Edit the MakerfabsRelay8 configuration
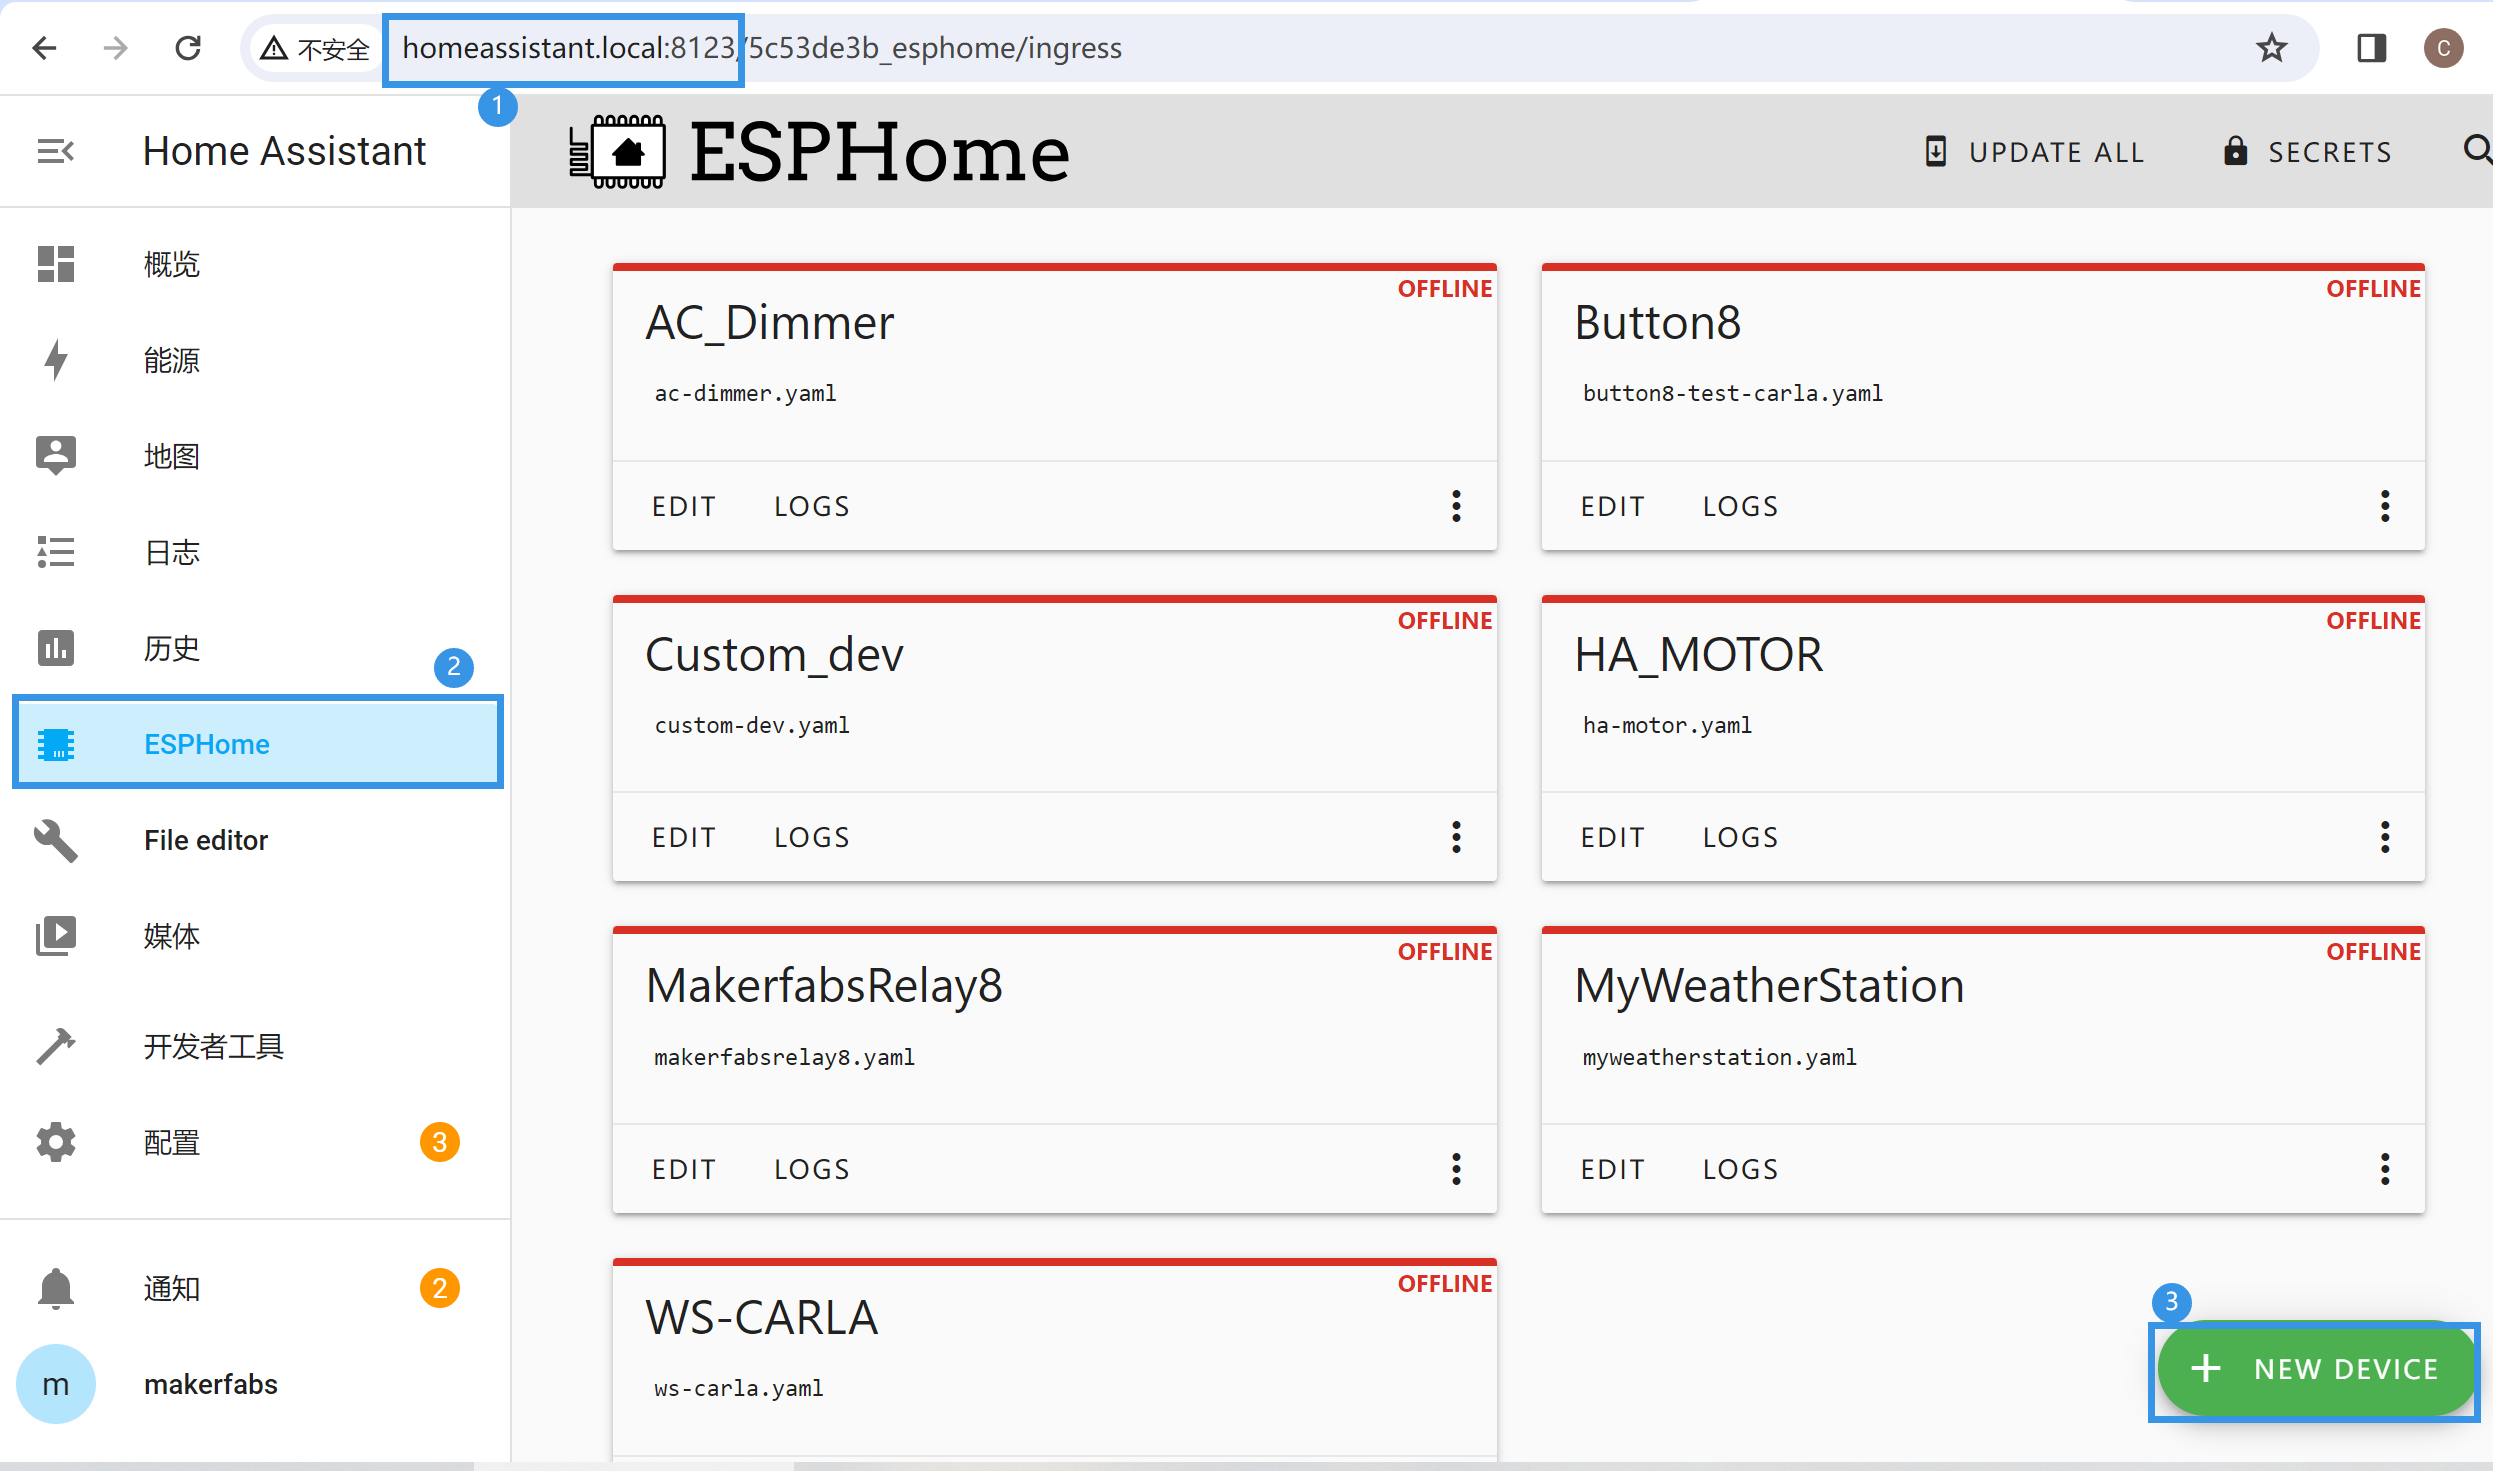Screen dimensions: 2493x1471 pyautogui.click(x=684, y=1169)
